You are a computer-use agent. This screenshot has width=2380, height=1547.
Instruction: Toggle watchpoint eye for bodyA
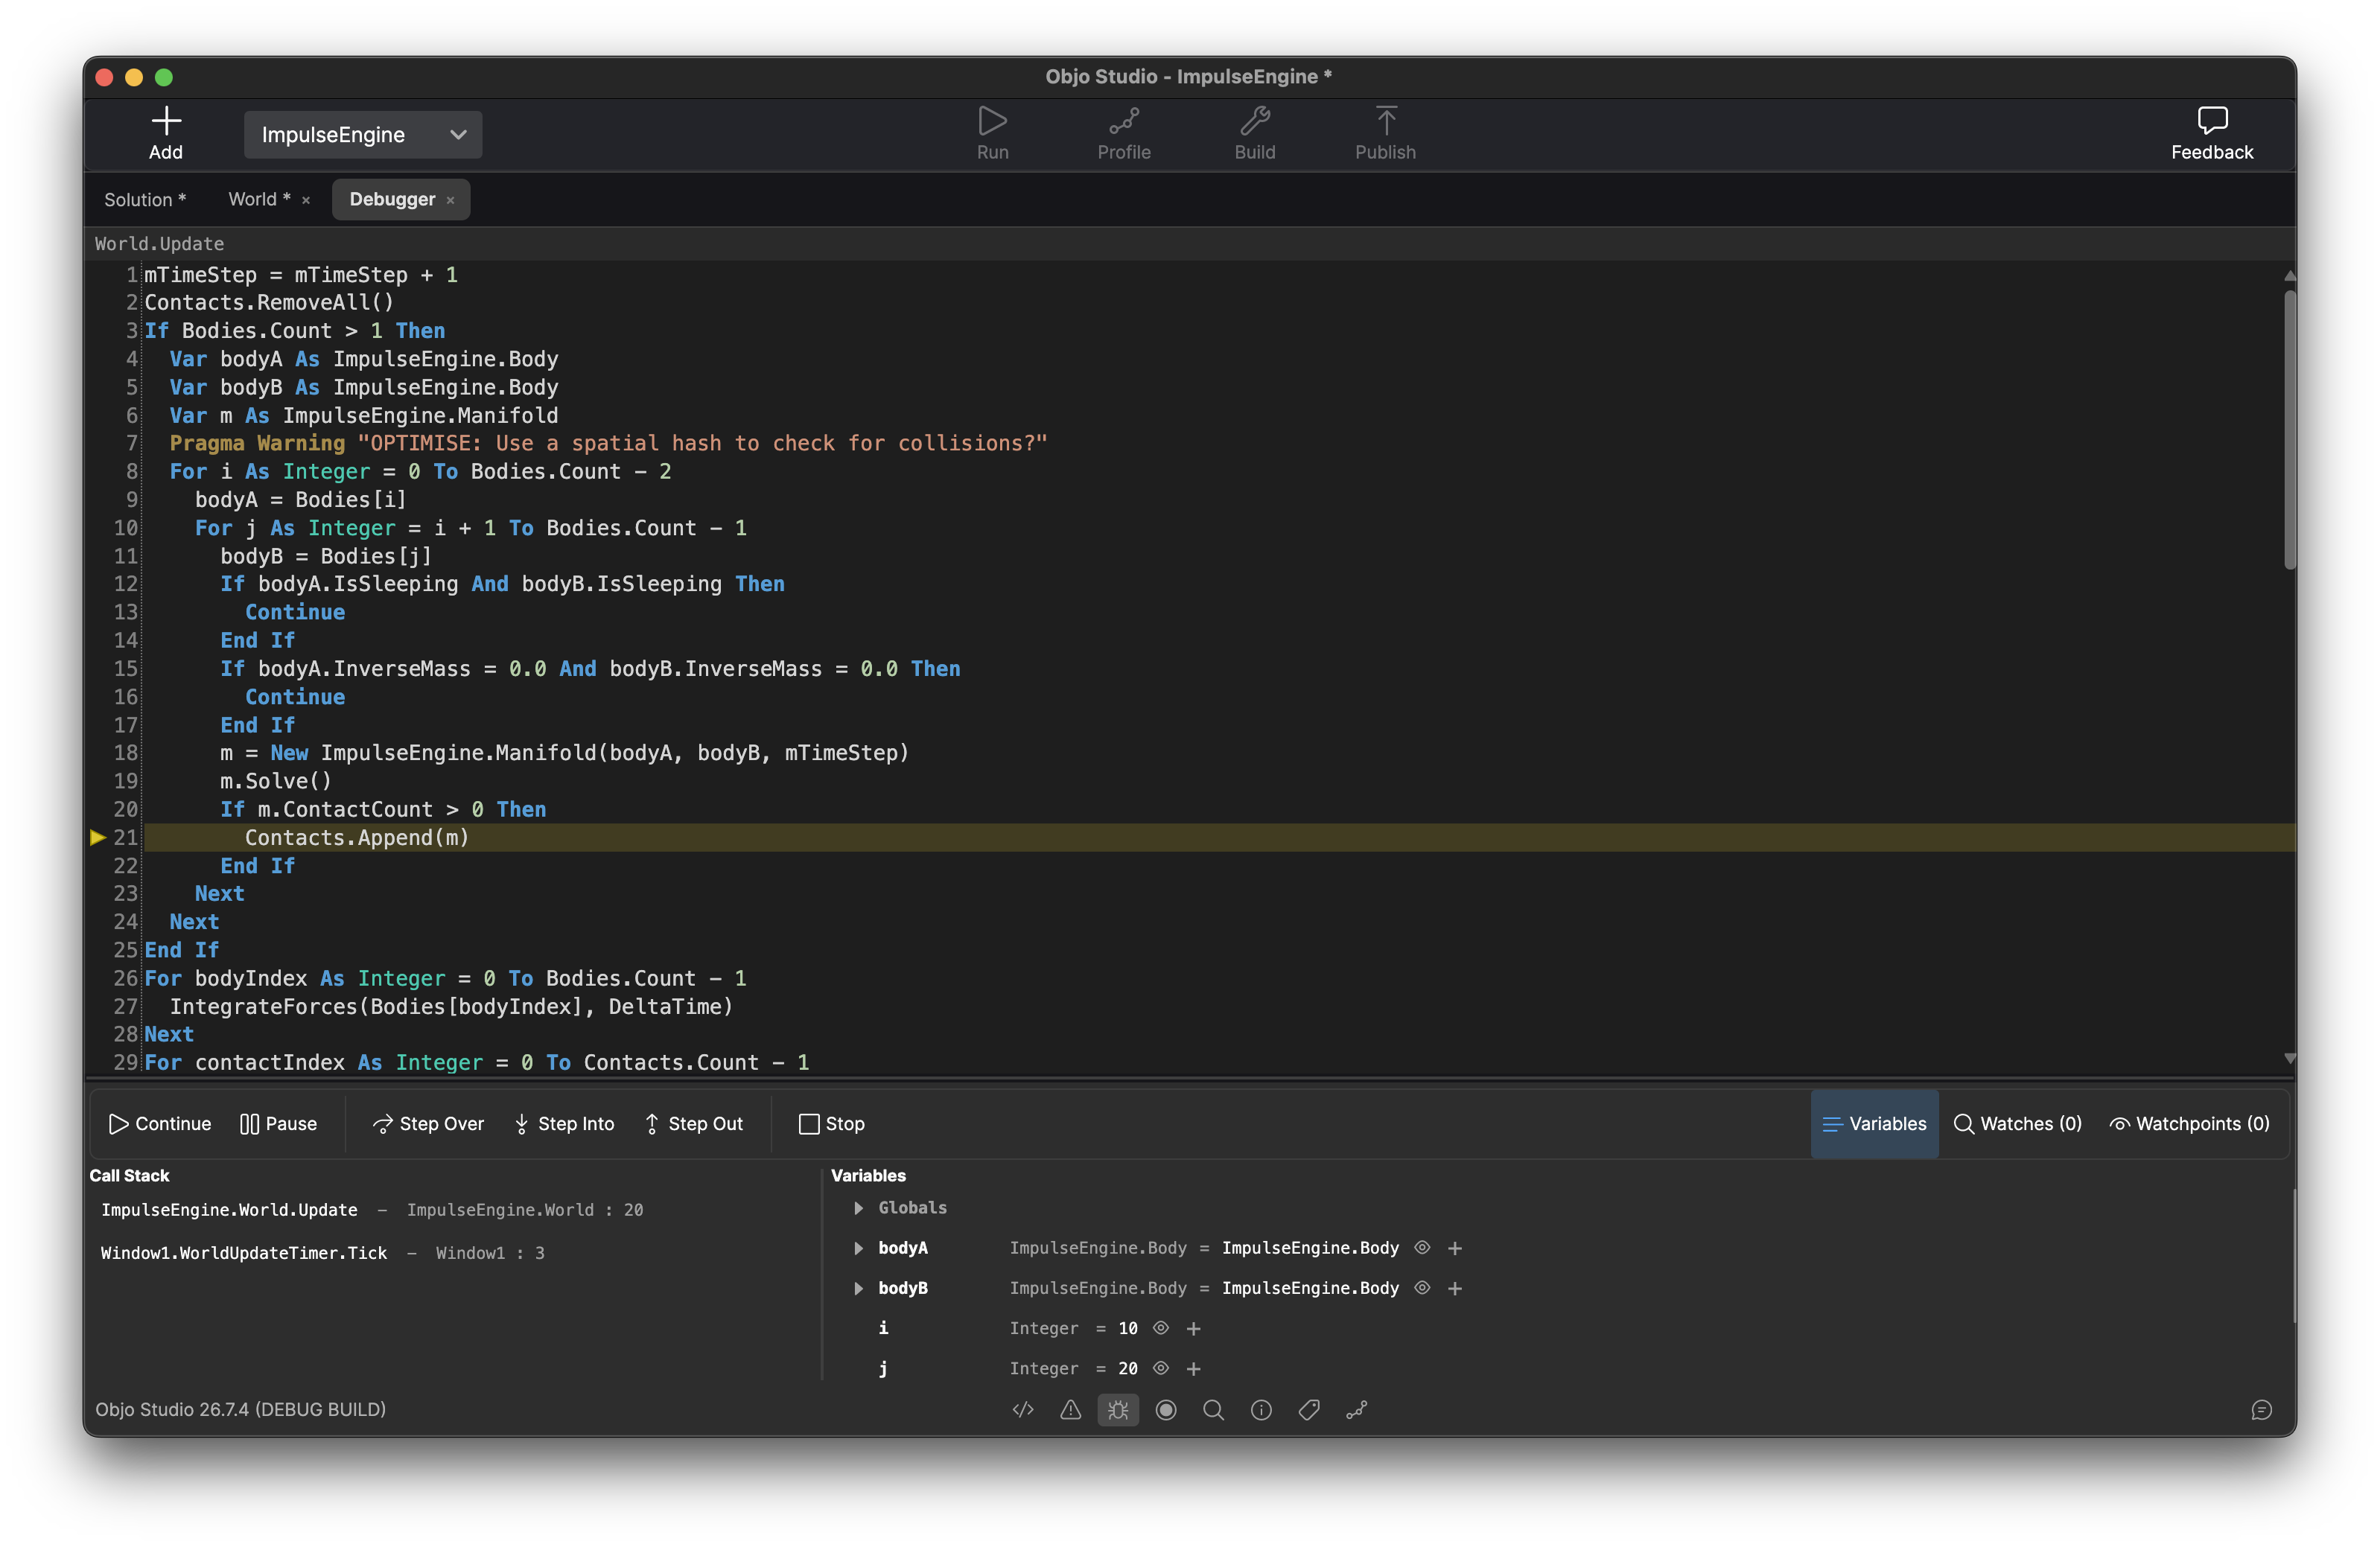(x=1422, y=1247)
